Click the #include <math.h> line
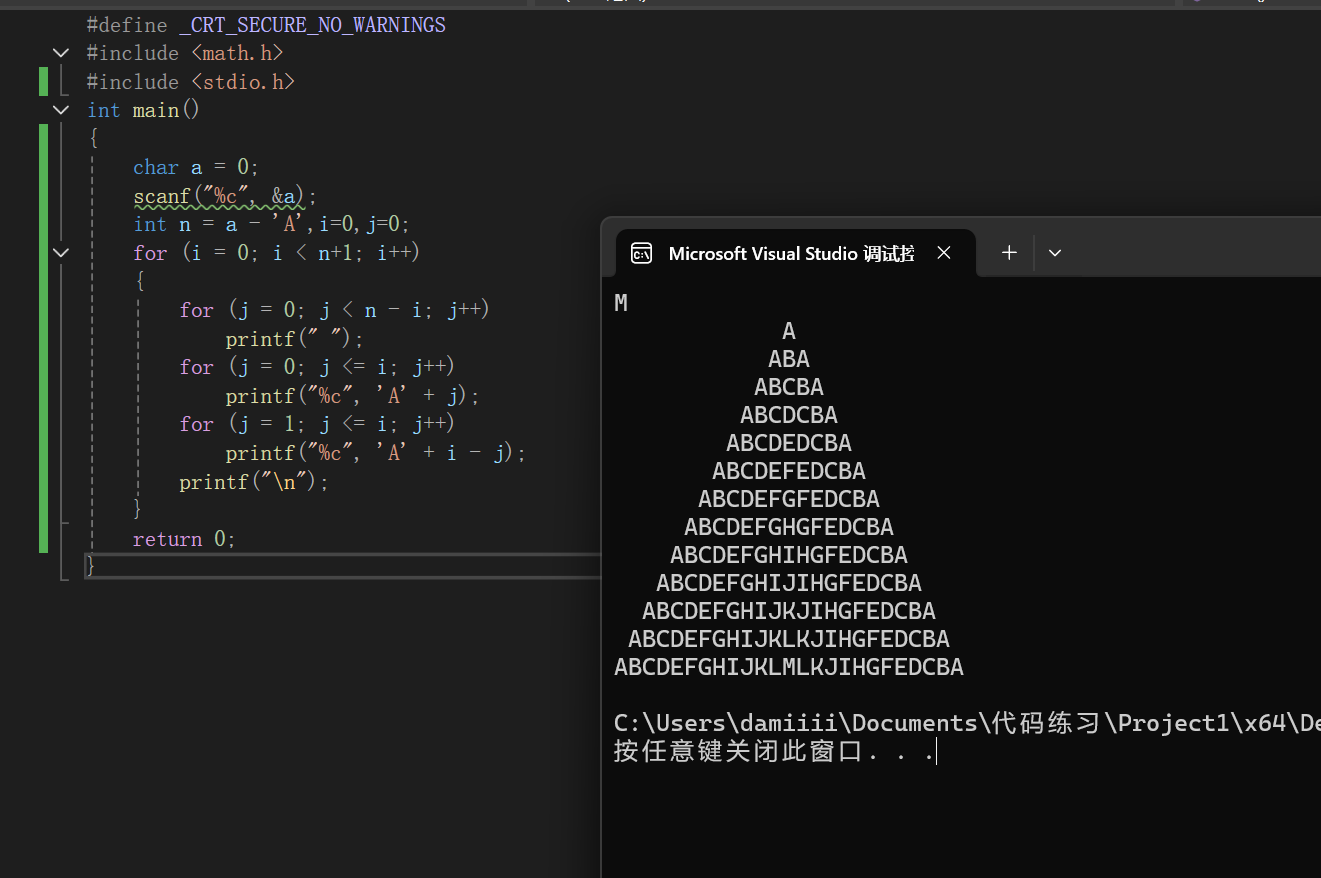 [185, 53]
